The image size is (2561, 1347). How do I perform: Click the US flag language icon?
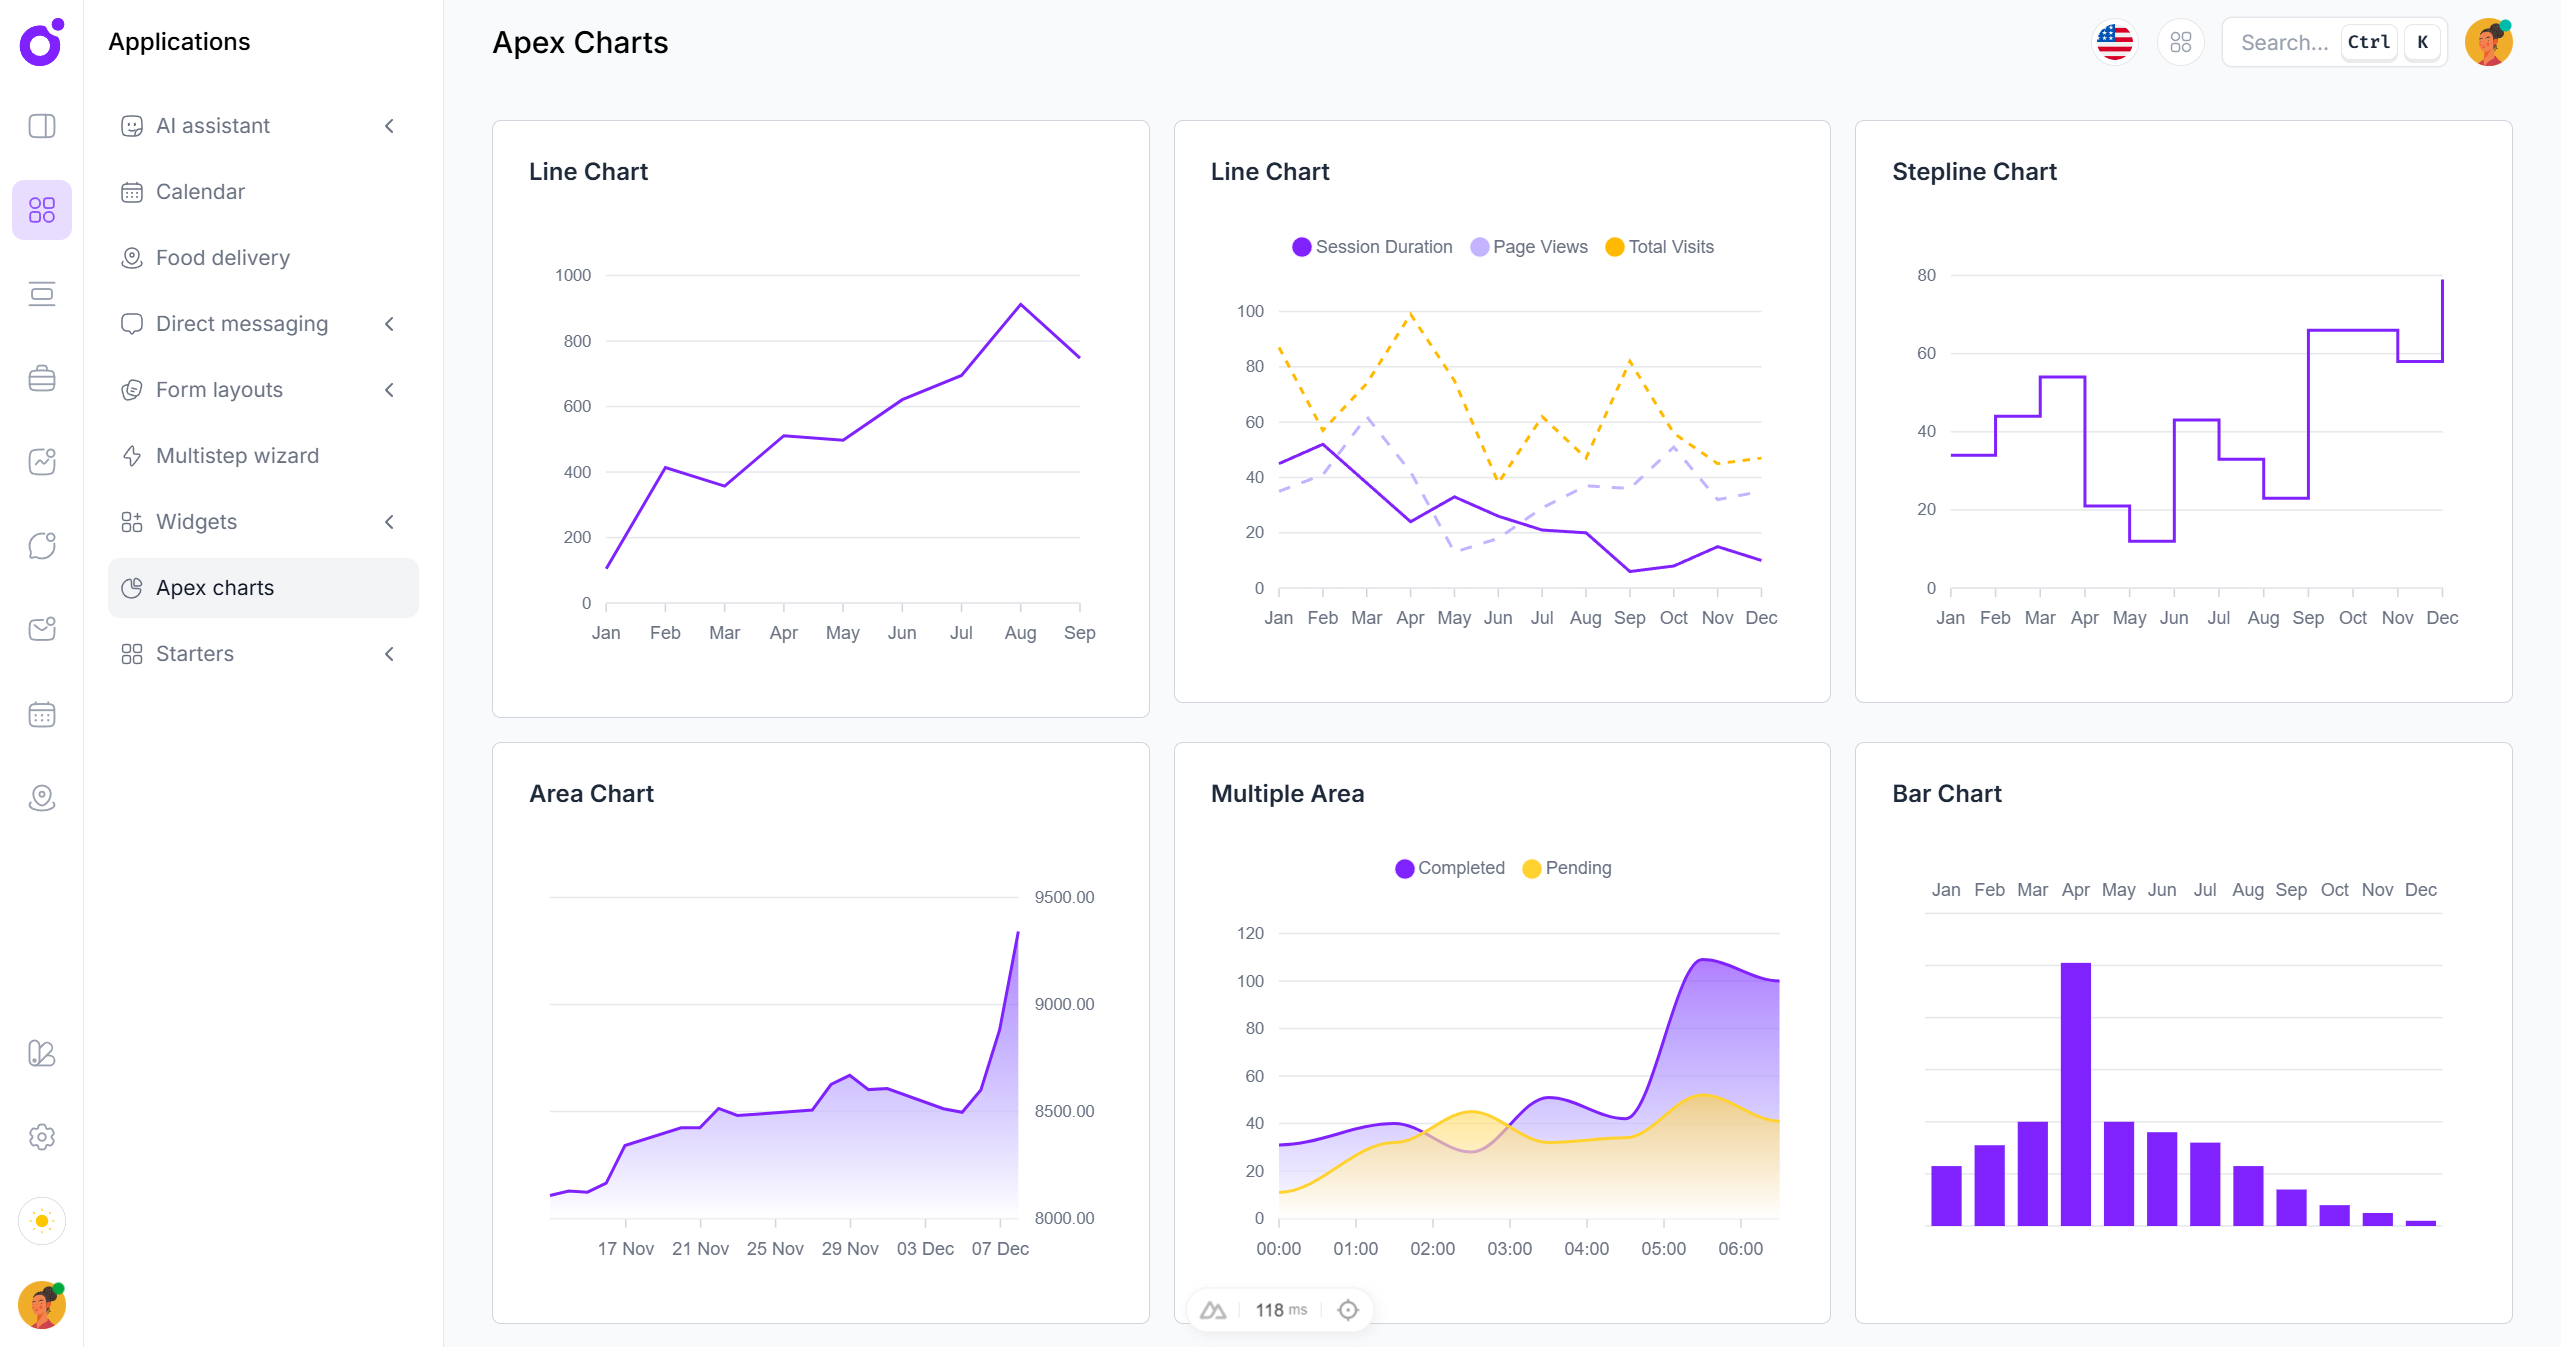[2114, 42]
